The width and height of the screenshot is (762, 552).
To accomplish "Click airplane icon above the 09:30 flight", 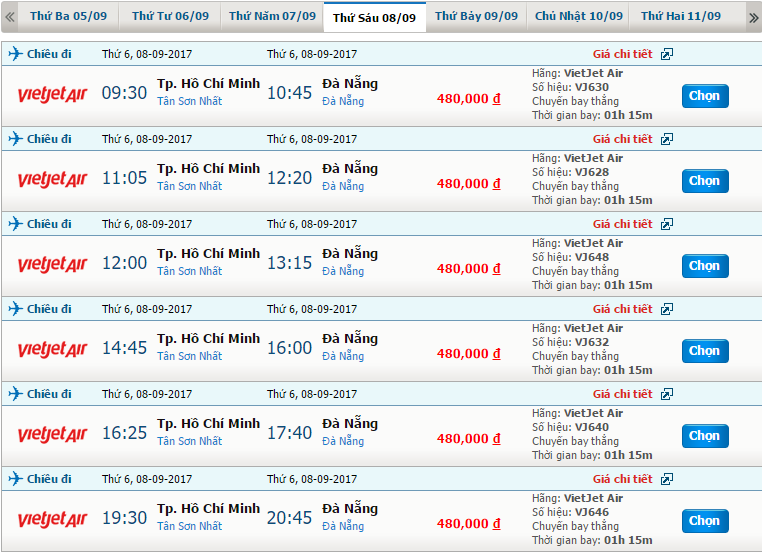I will coord(16,53).
